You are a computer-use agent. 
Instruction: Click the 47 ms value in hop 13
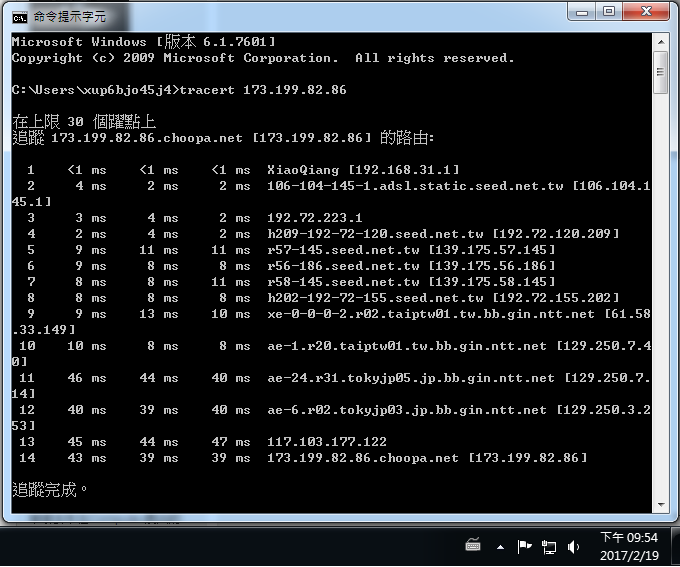231,442
